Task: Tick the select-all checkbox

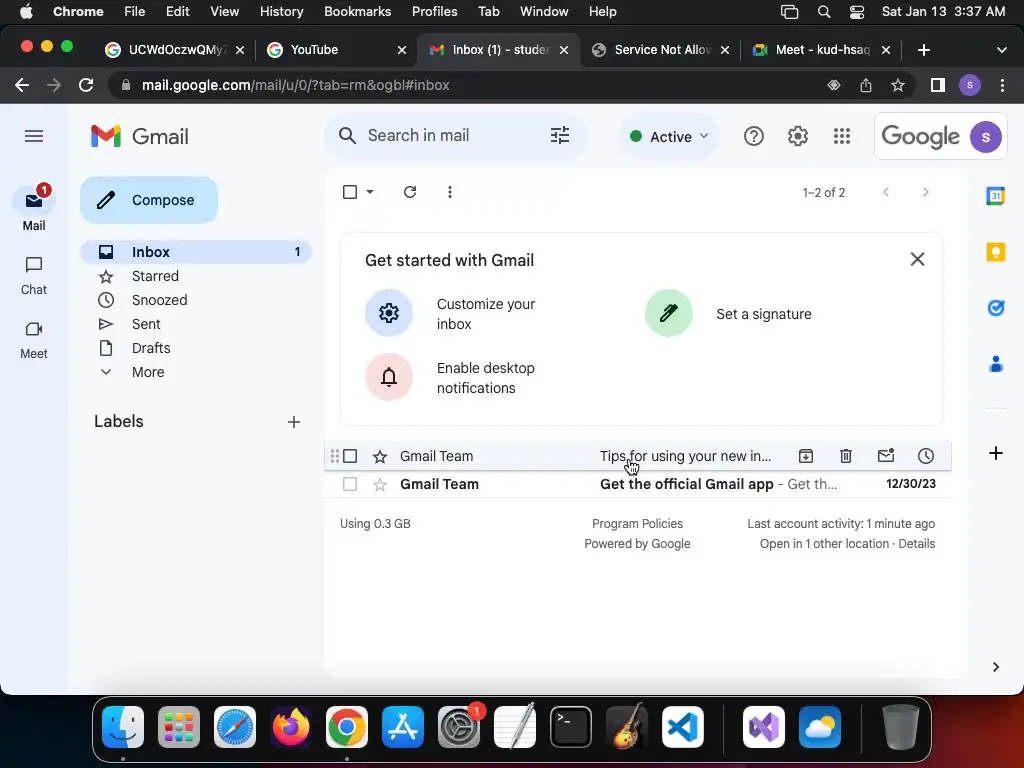Action: (350, 192)
